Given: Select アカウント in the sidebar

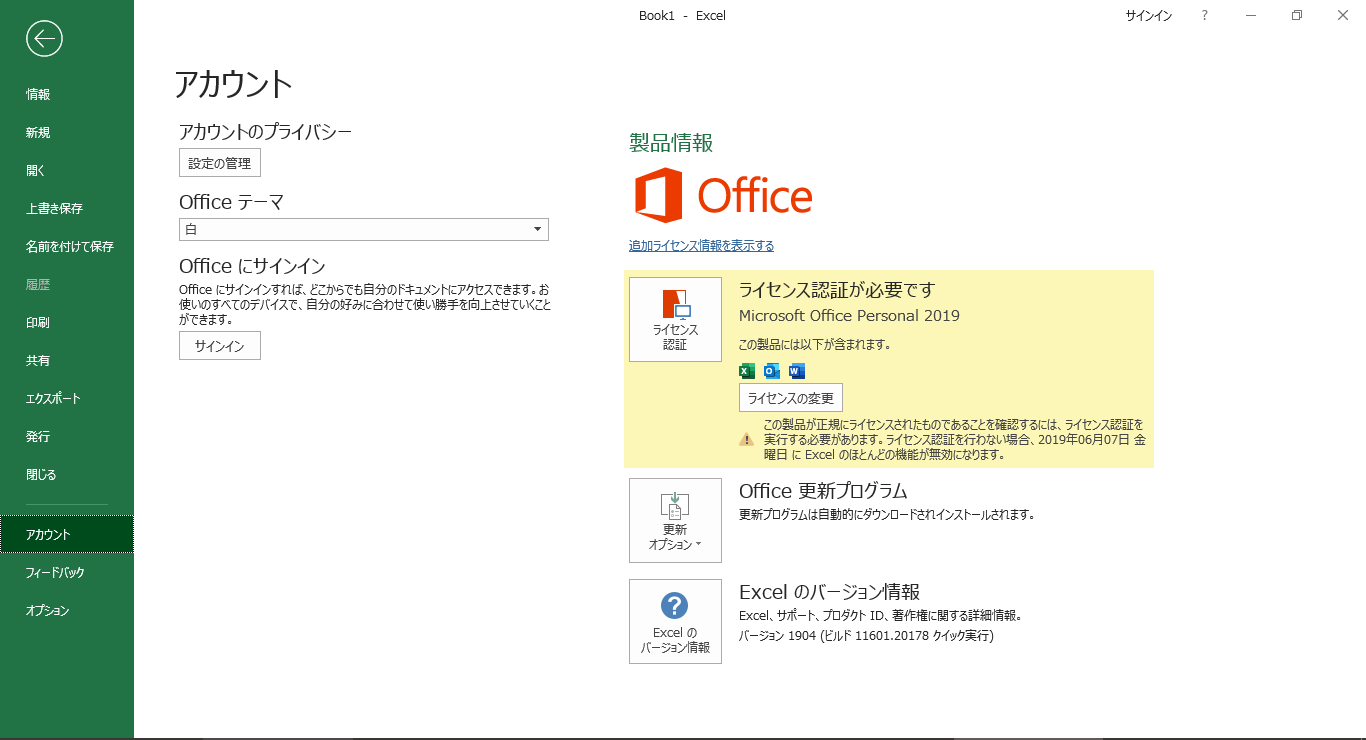Looking at the screenshot, I should [67, 534].
